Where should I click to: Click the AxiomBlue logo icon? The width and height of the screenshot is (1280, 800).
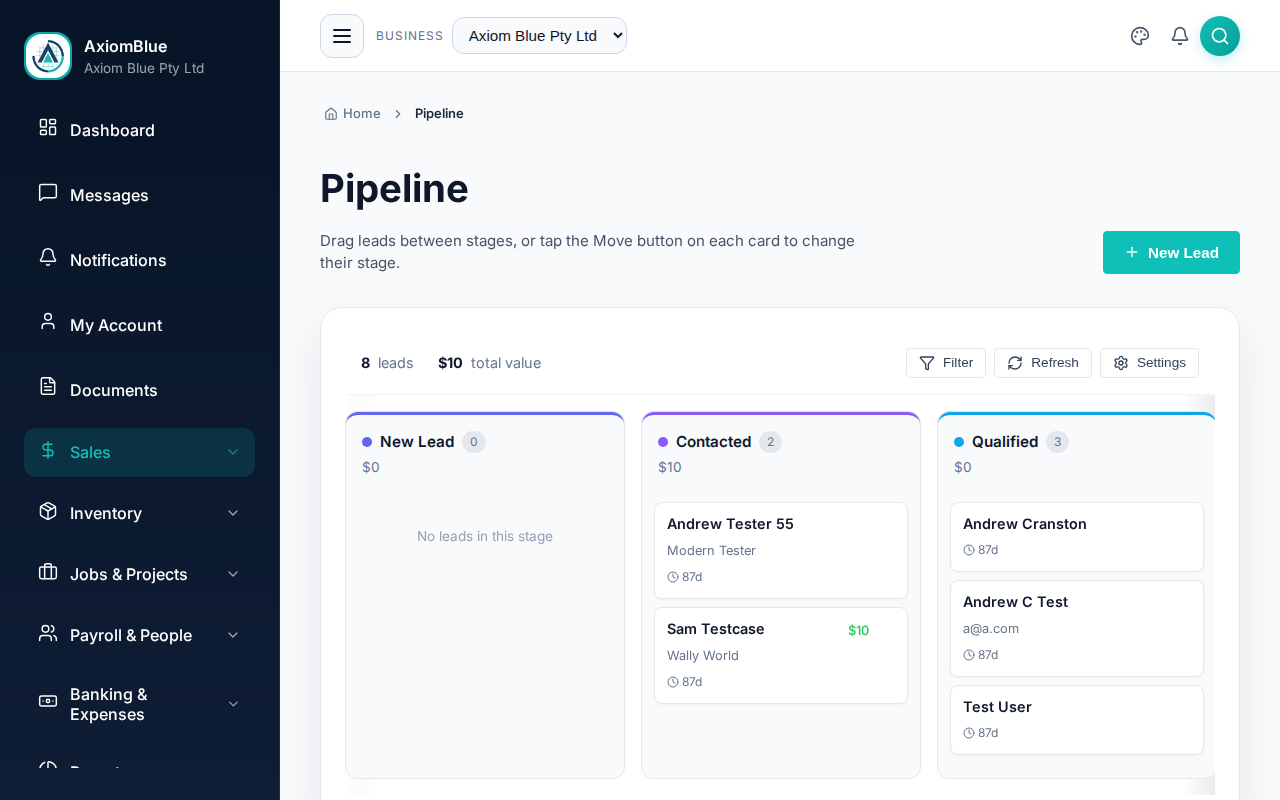click(x=48, y=56)
